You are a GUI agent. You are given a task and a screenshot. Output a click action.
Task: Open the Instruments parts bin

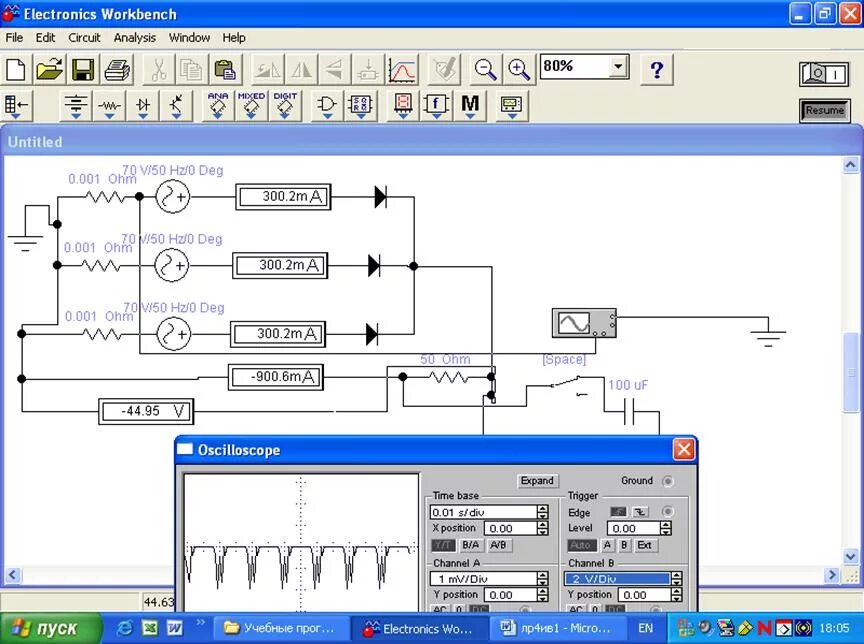[512, 105]
